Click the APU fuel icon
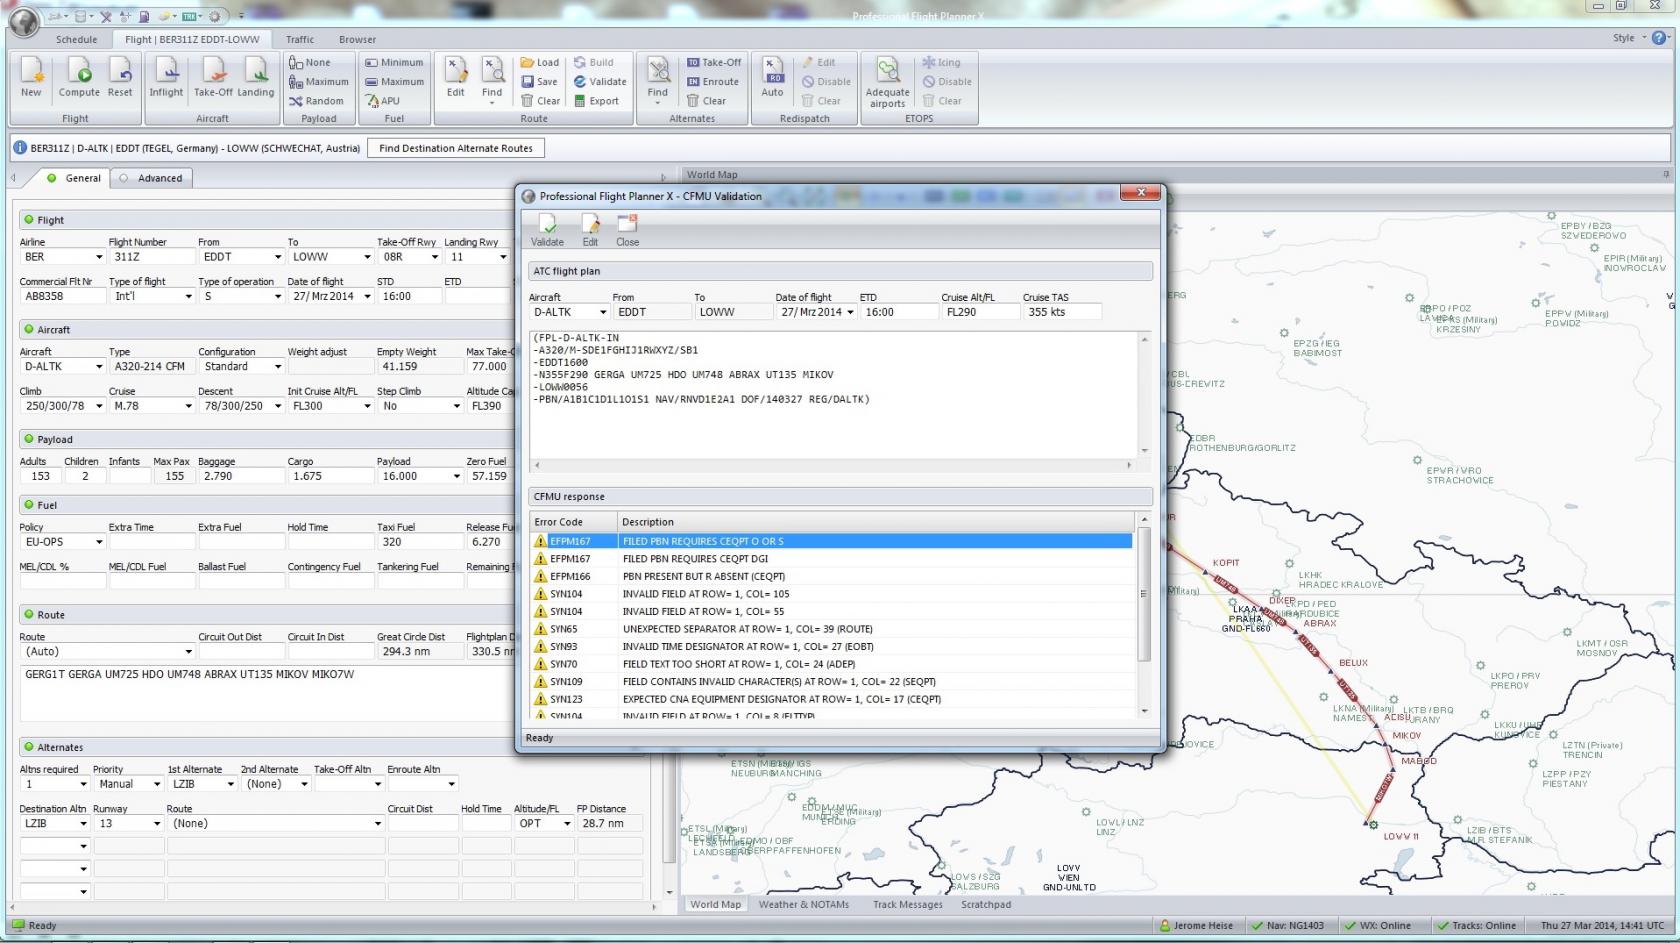Image resolution: width=1680 pixels, height=943 pixels. [x=383, y=101]
